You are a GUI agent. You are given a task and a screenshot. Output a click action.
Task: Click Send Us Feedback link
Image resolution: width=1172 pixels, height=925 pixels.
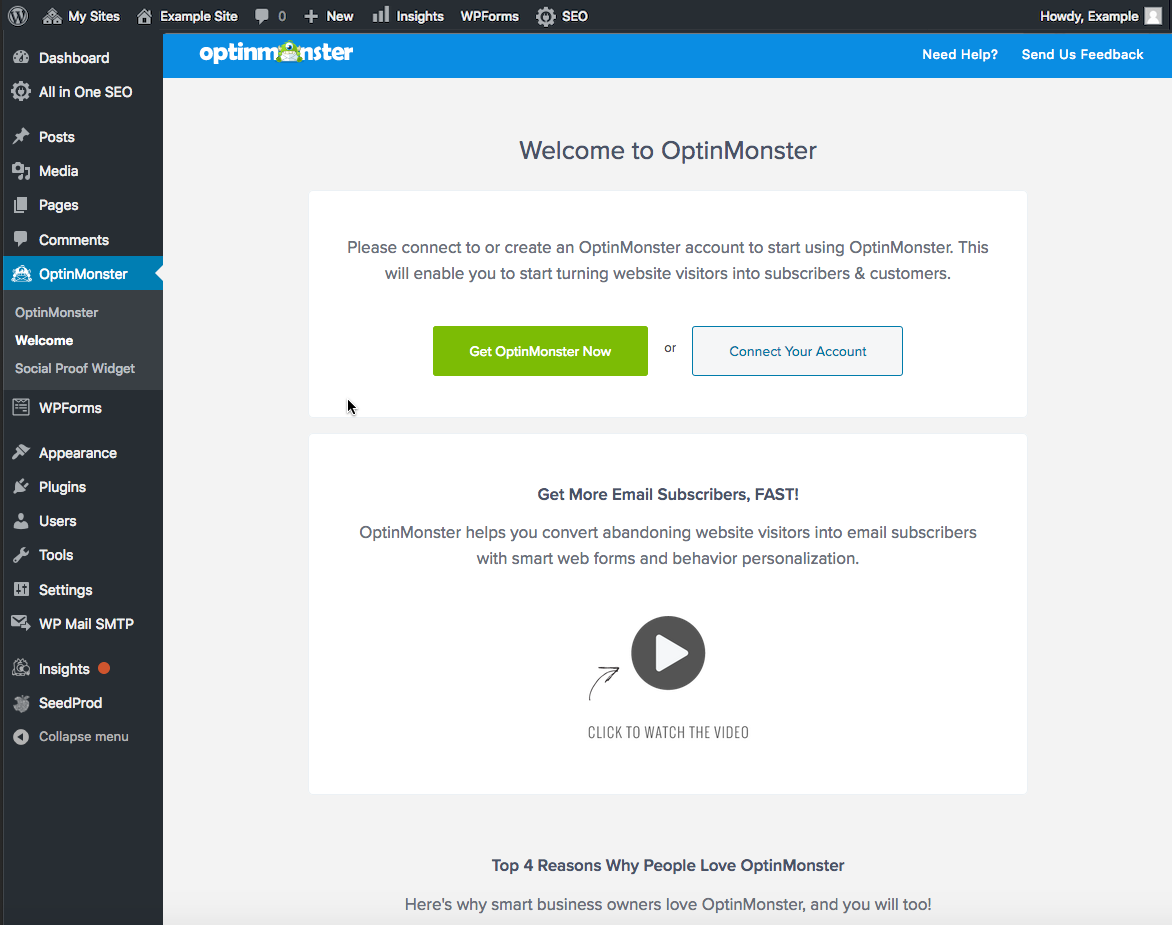click(x=1082, y=55)
